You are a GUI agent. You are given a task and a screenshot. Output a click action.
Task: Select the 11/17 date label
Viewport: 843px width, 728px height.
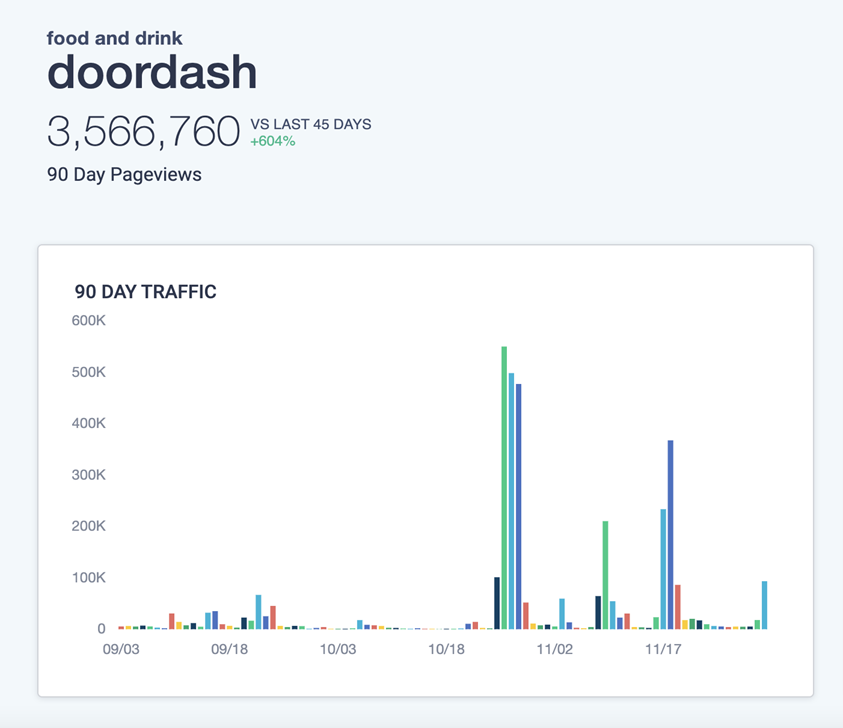(x=662, y=649)
